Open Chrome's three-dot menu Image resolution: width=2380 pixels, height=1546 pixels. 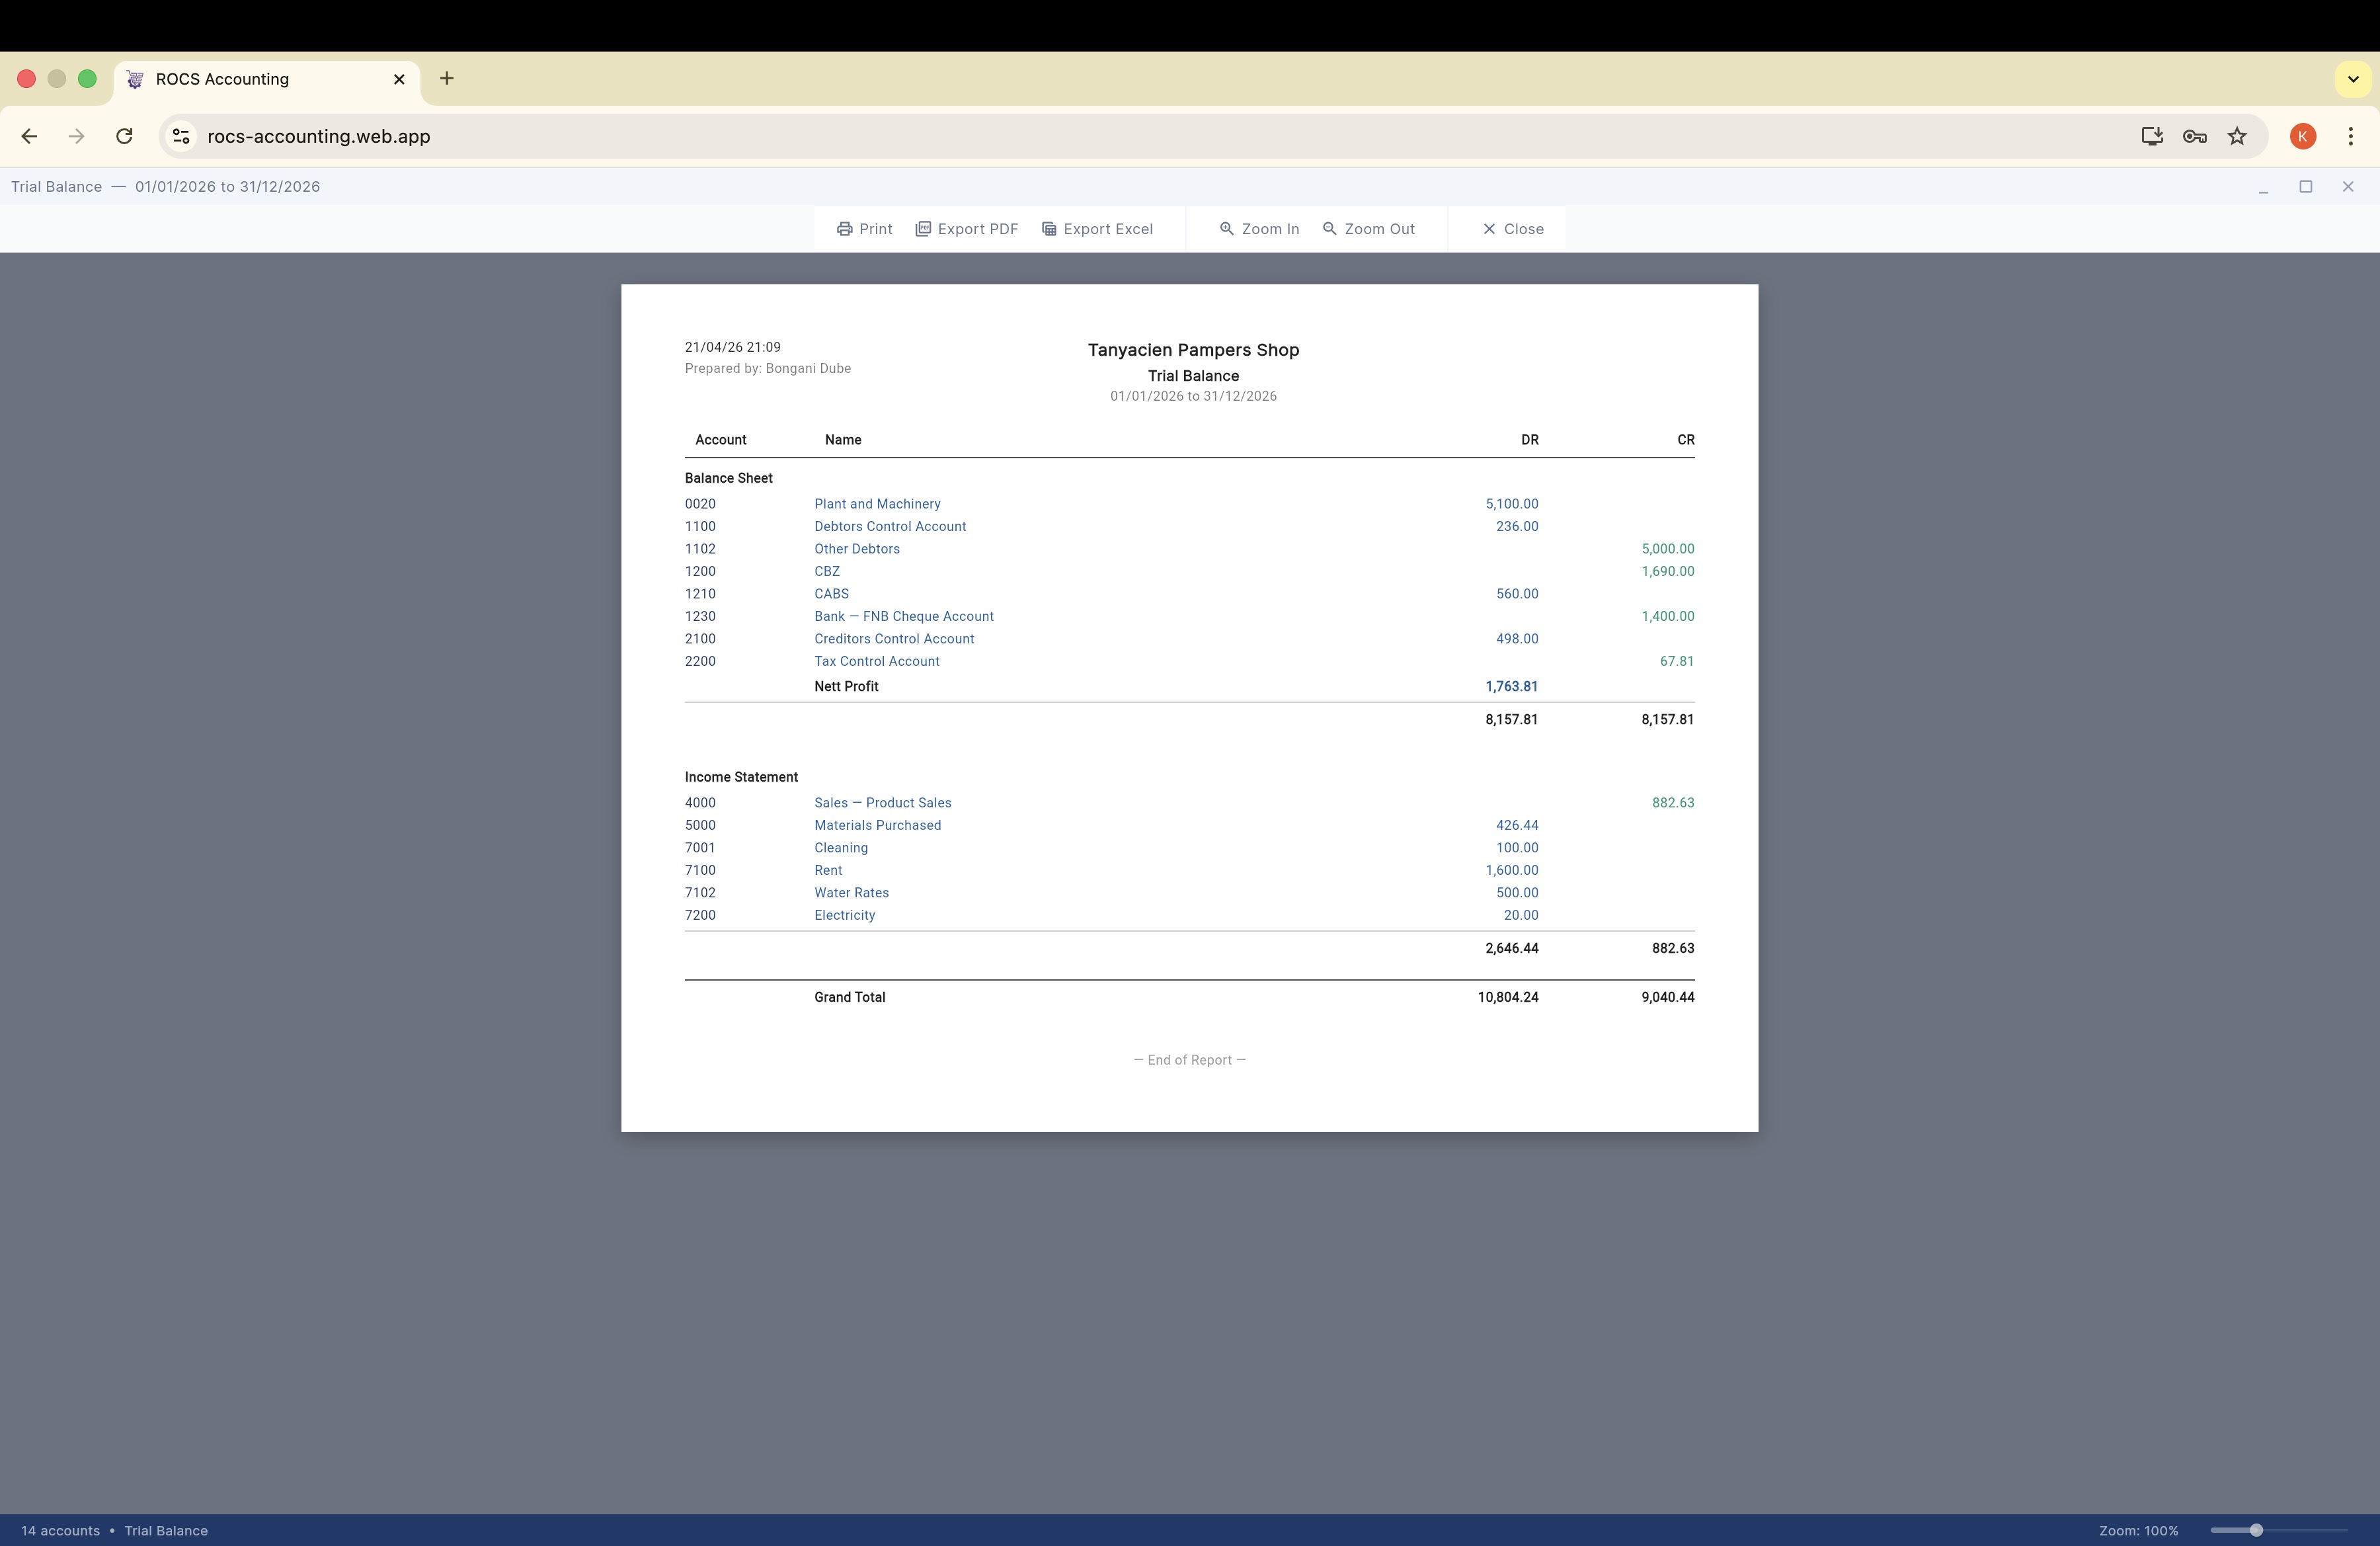(x=2350, y=136)
